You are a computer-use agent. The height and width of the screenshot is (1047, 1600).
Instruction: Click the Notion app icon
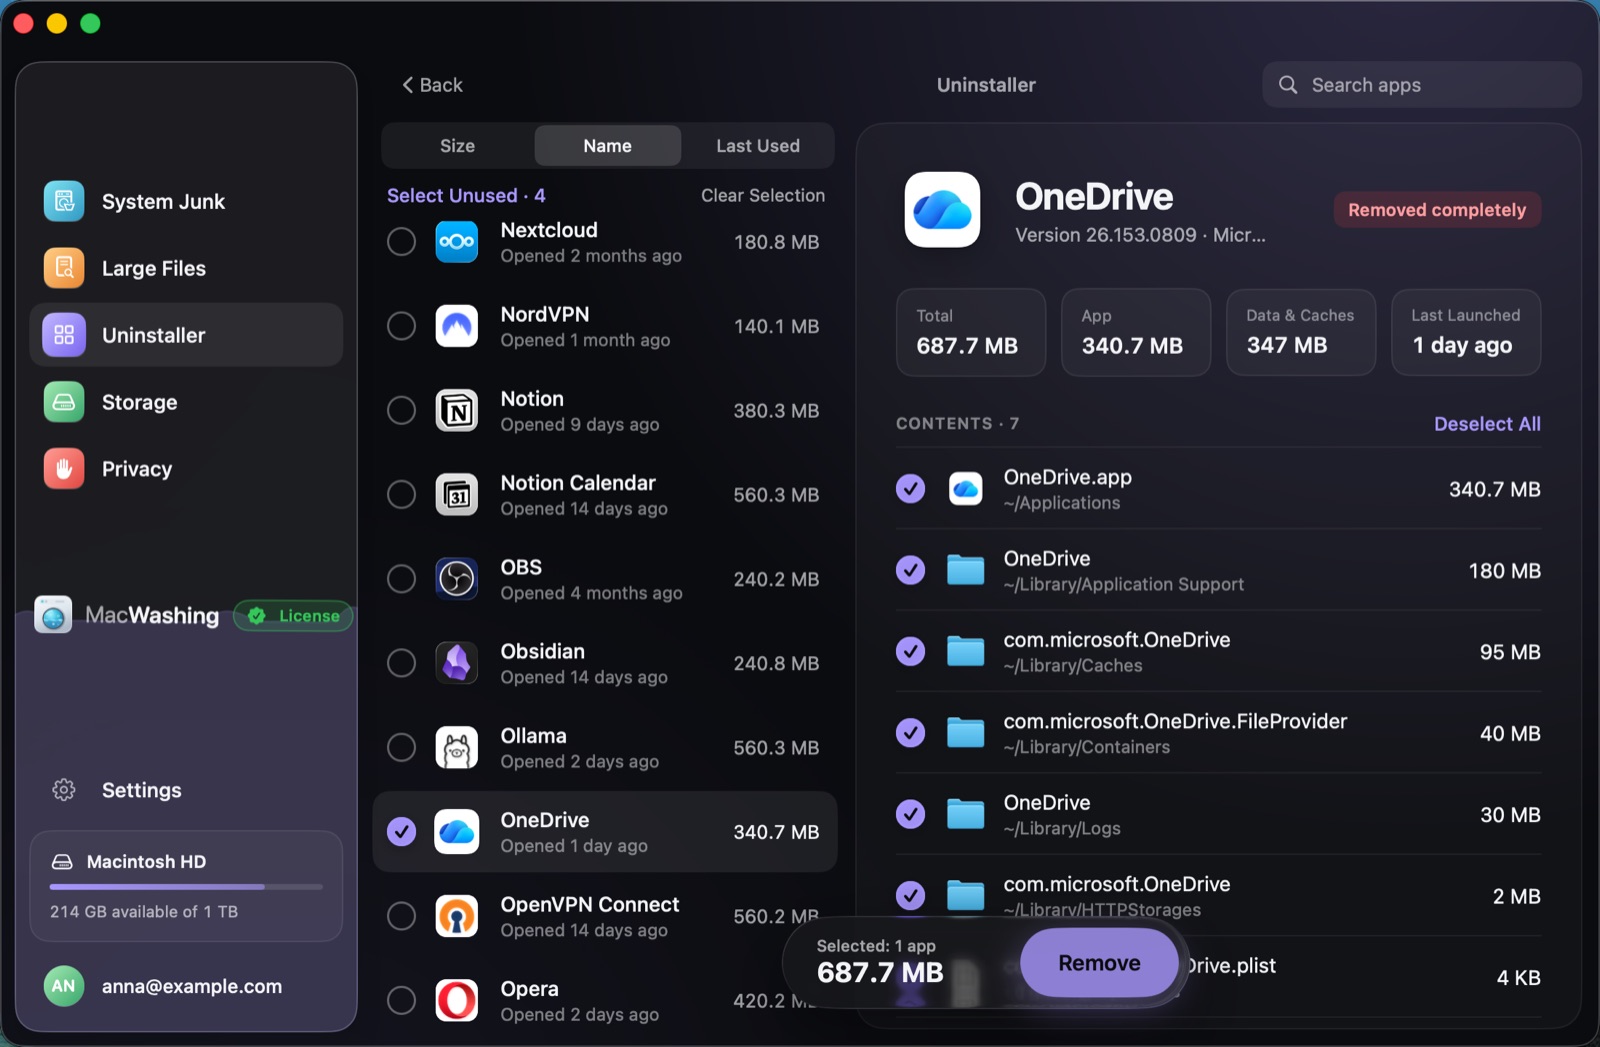click(x=457, y=410)
